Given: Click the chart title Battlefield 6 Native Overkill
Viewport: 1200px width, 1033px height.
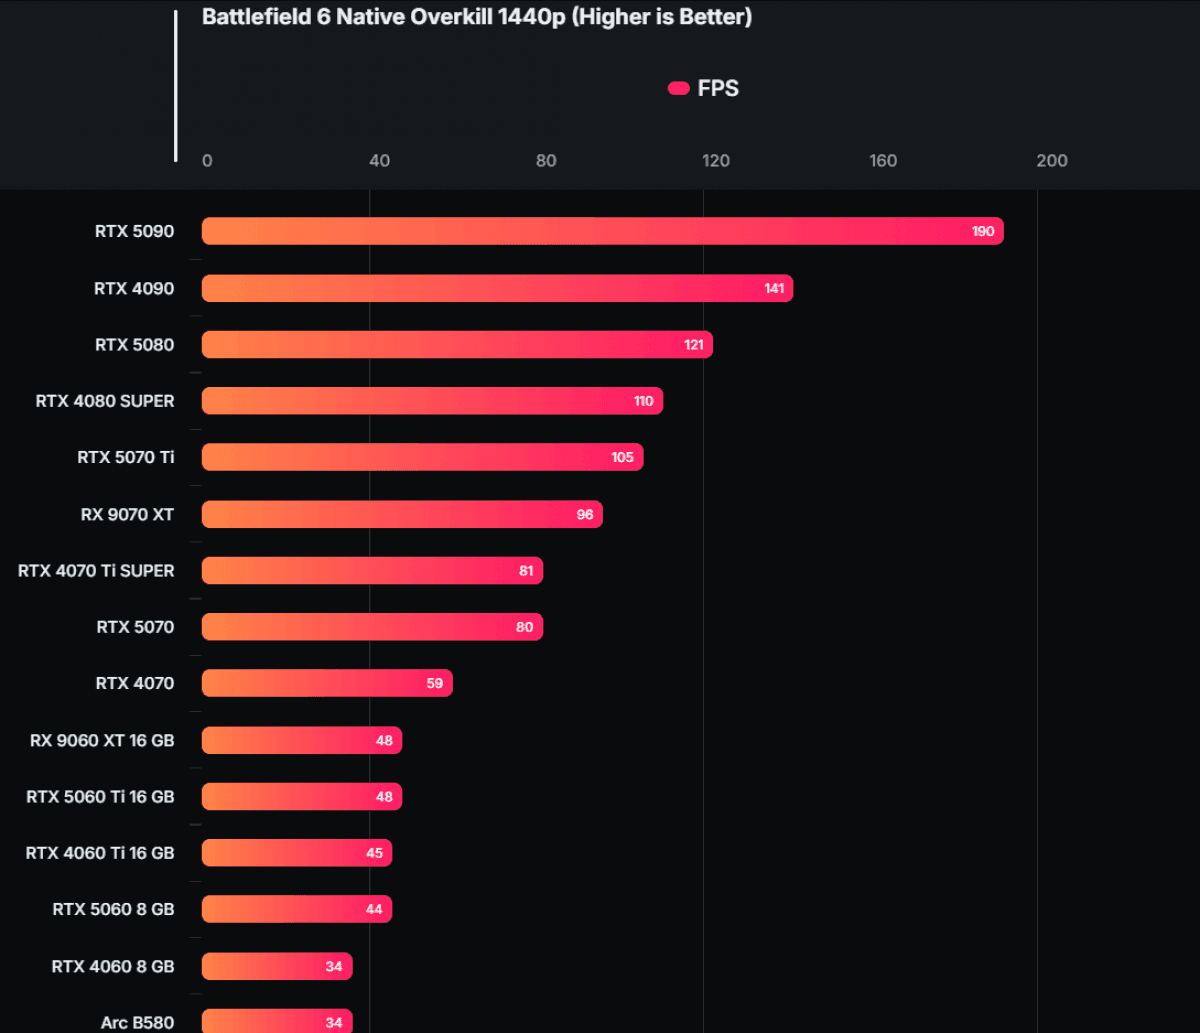Looking at the screenshot, I should click(x=476, y=17).
